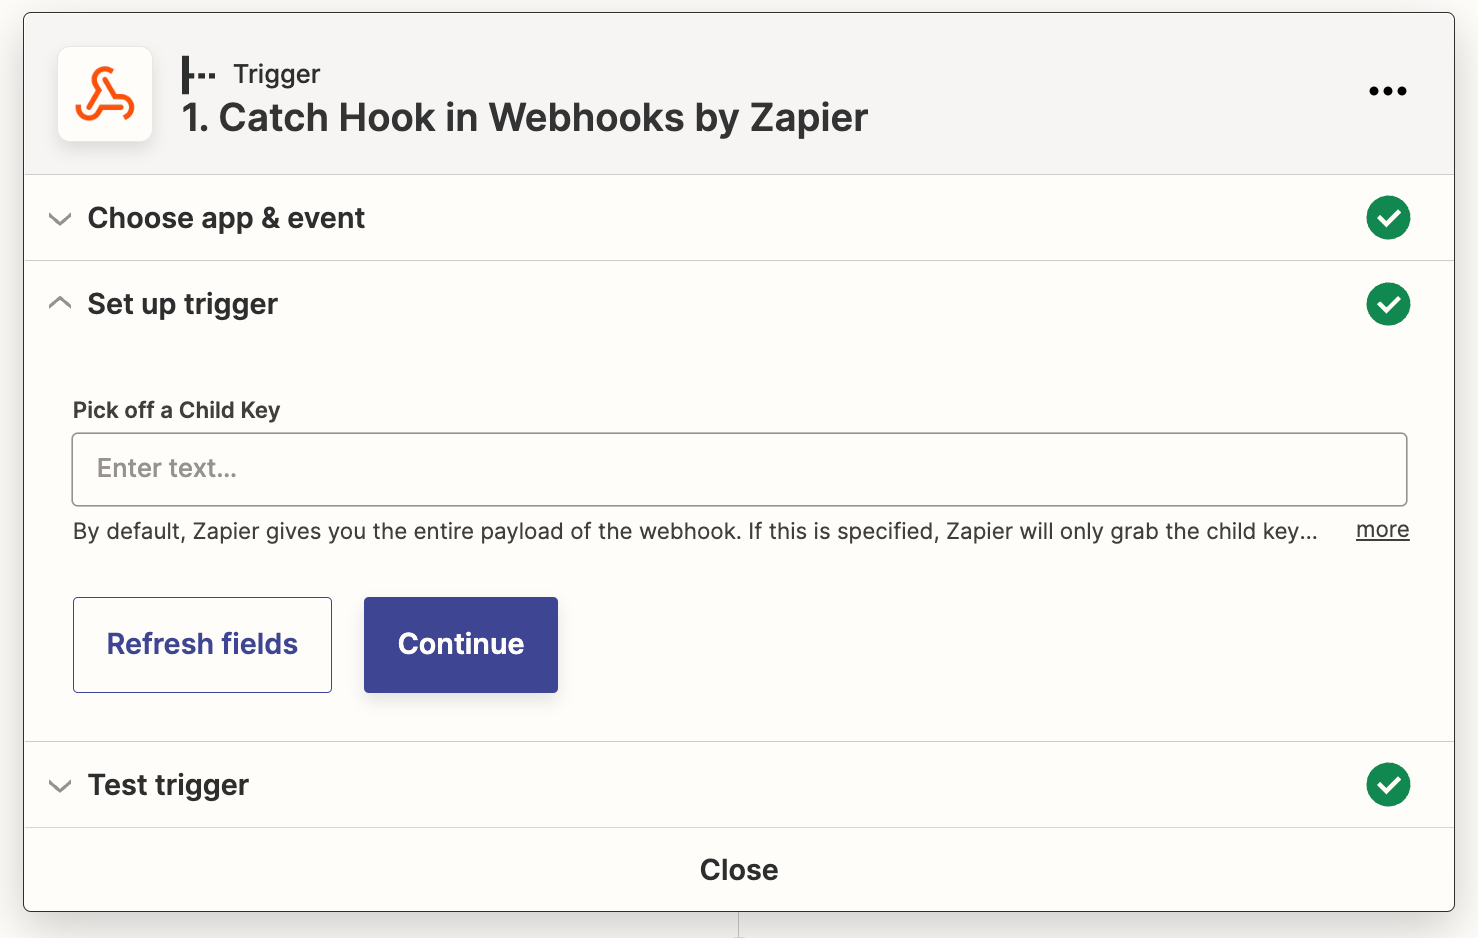Screen dimensions: 1478x938
Task: Show full description via the more link
Action: (1382, 530)
